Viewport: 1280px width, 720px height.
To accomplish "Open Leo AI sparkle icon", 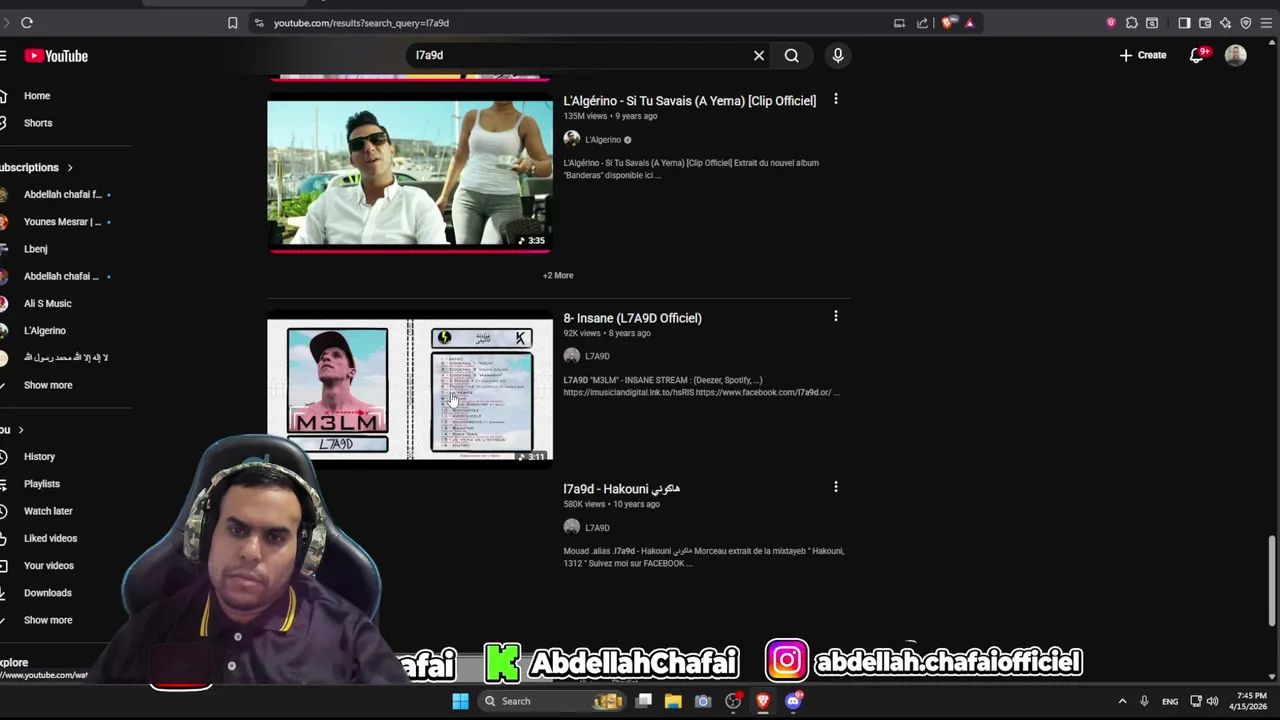I will click(x=1225, y=22).
